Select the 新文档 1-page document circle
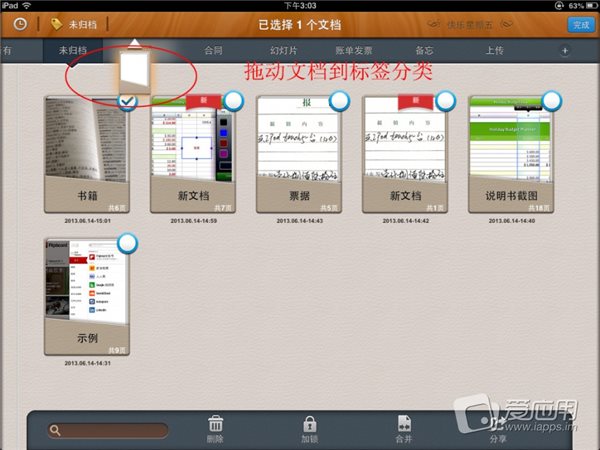 tap(445, 101)
